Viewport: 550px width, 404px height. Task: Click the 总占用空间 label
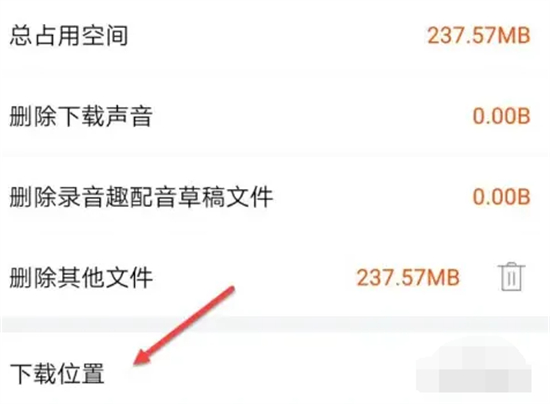(x=69, y=35)
